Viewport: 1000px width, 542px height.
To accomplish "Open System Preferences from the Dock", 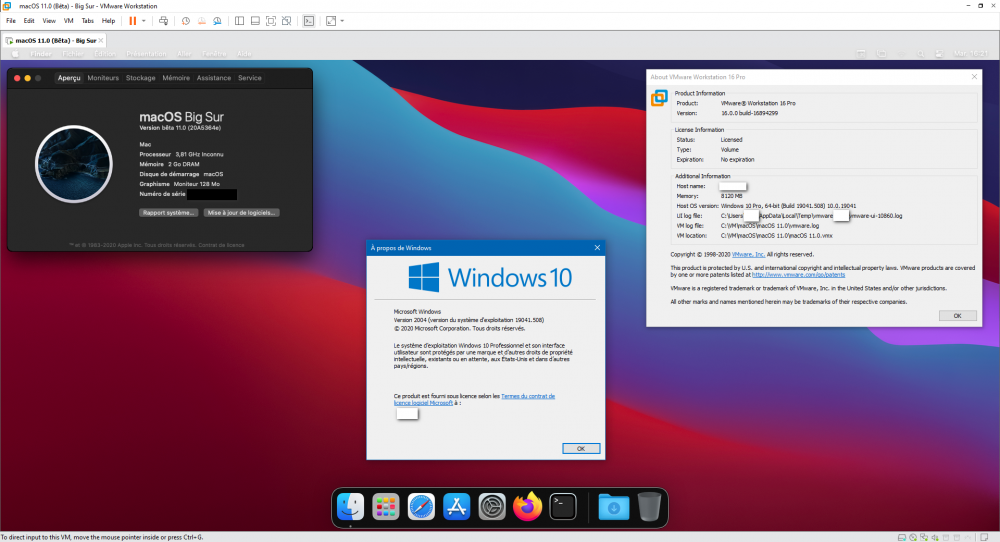I will pyautogui.click(x=492, y=507).
